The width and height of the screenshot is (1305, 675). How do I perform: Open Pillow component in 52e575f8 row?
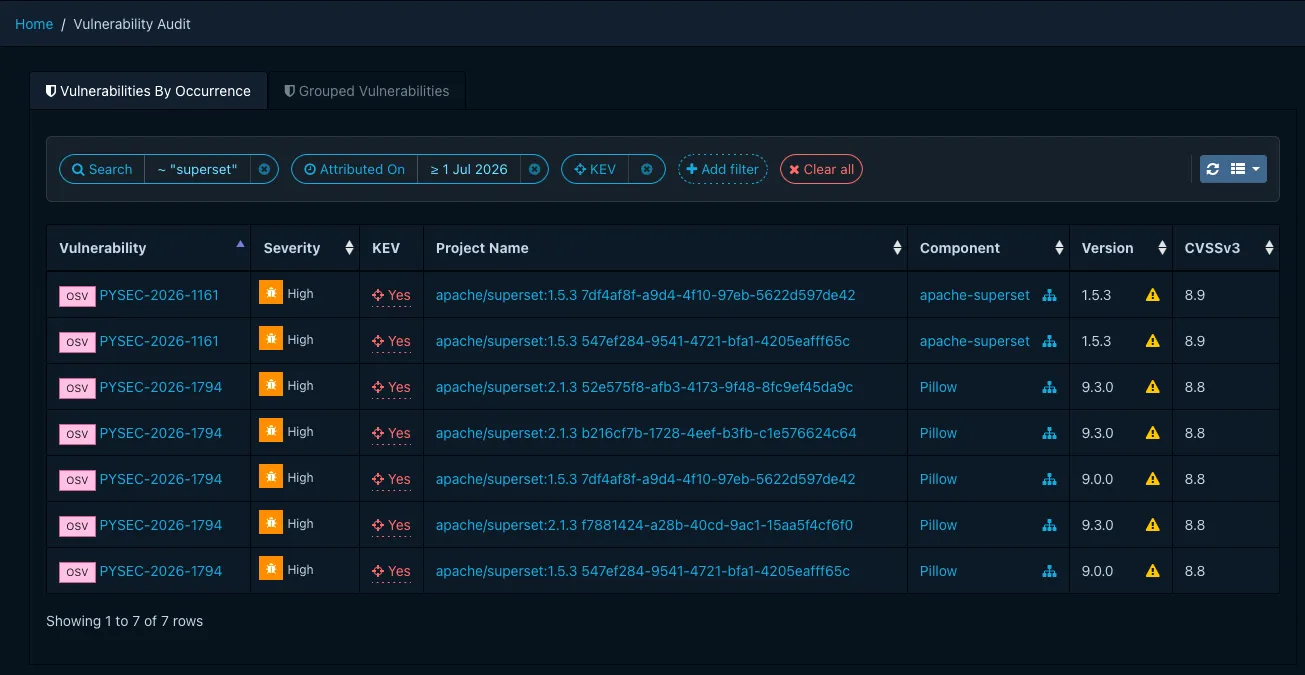(938, 387)
